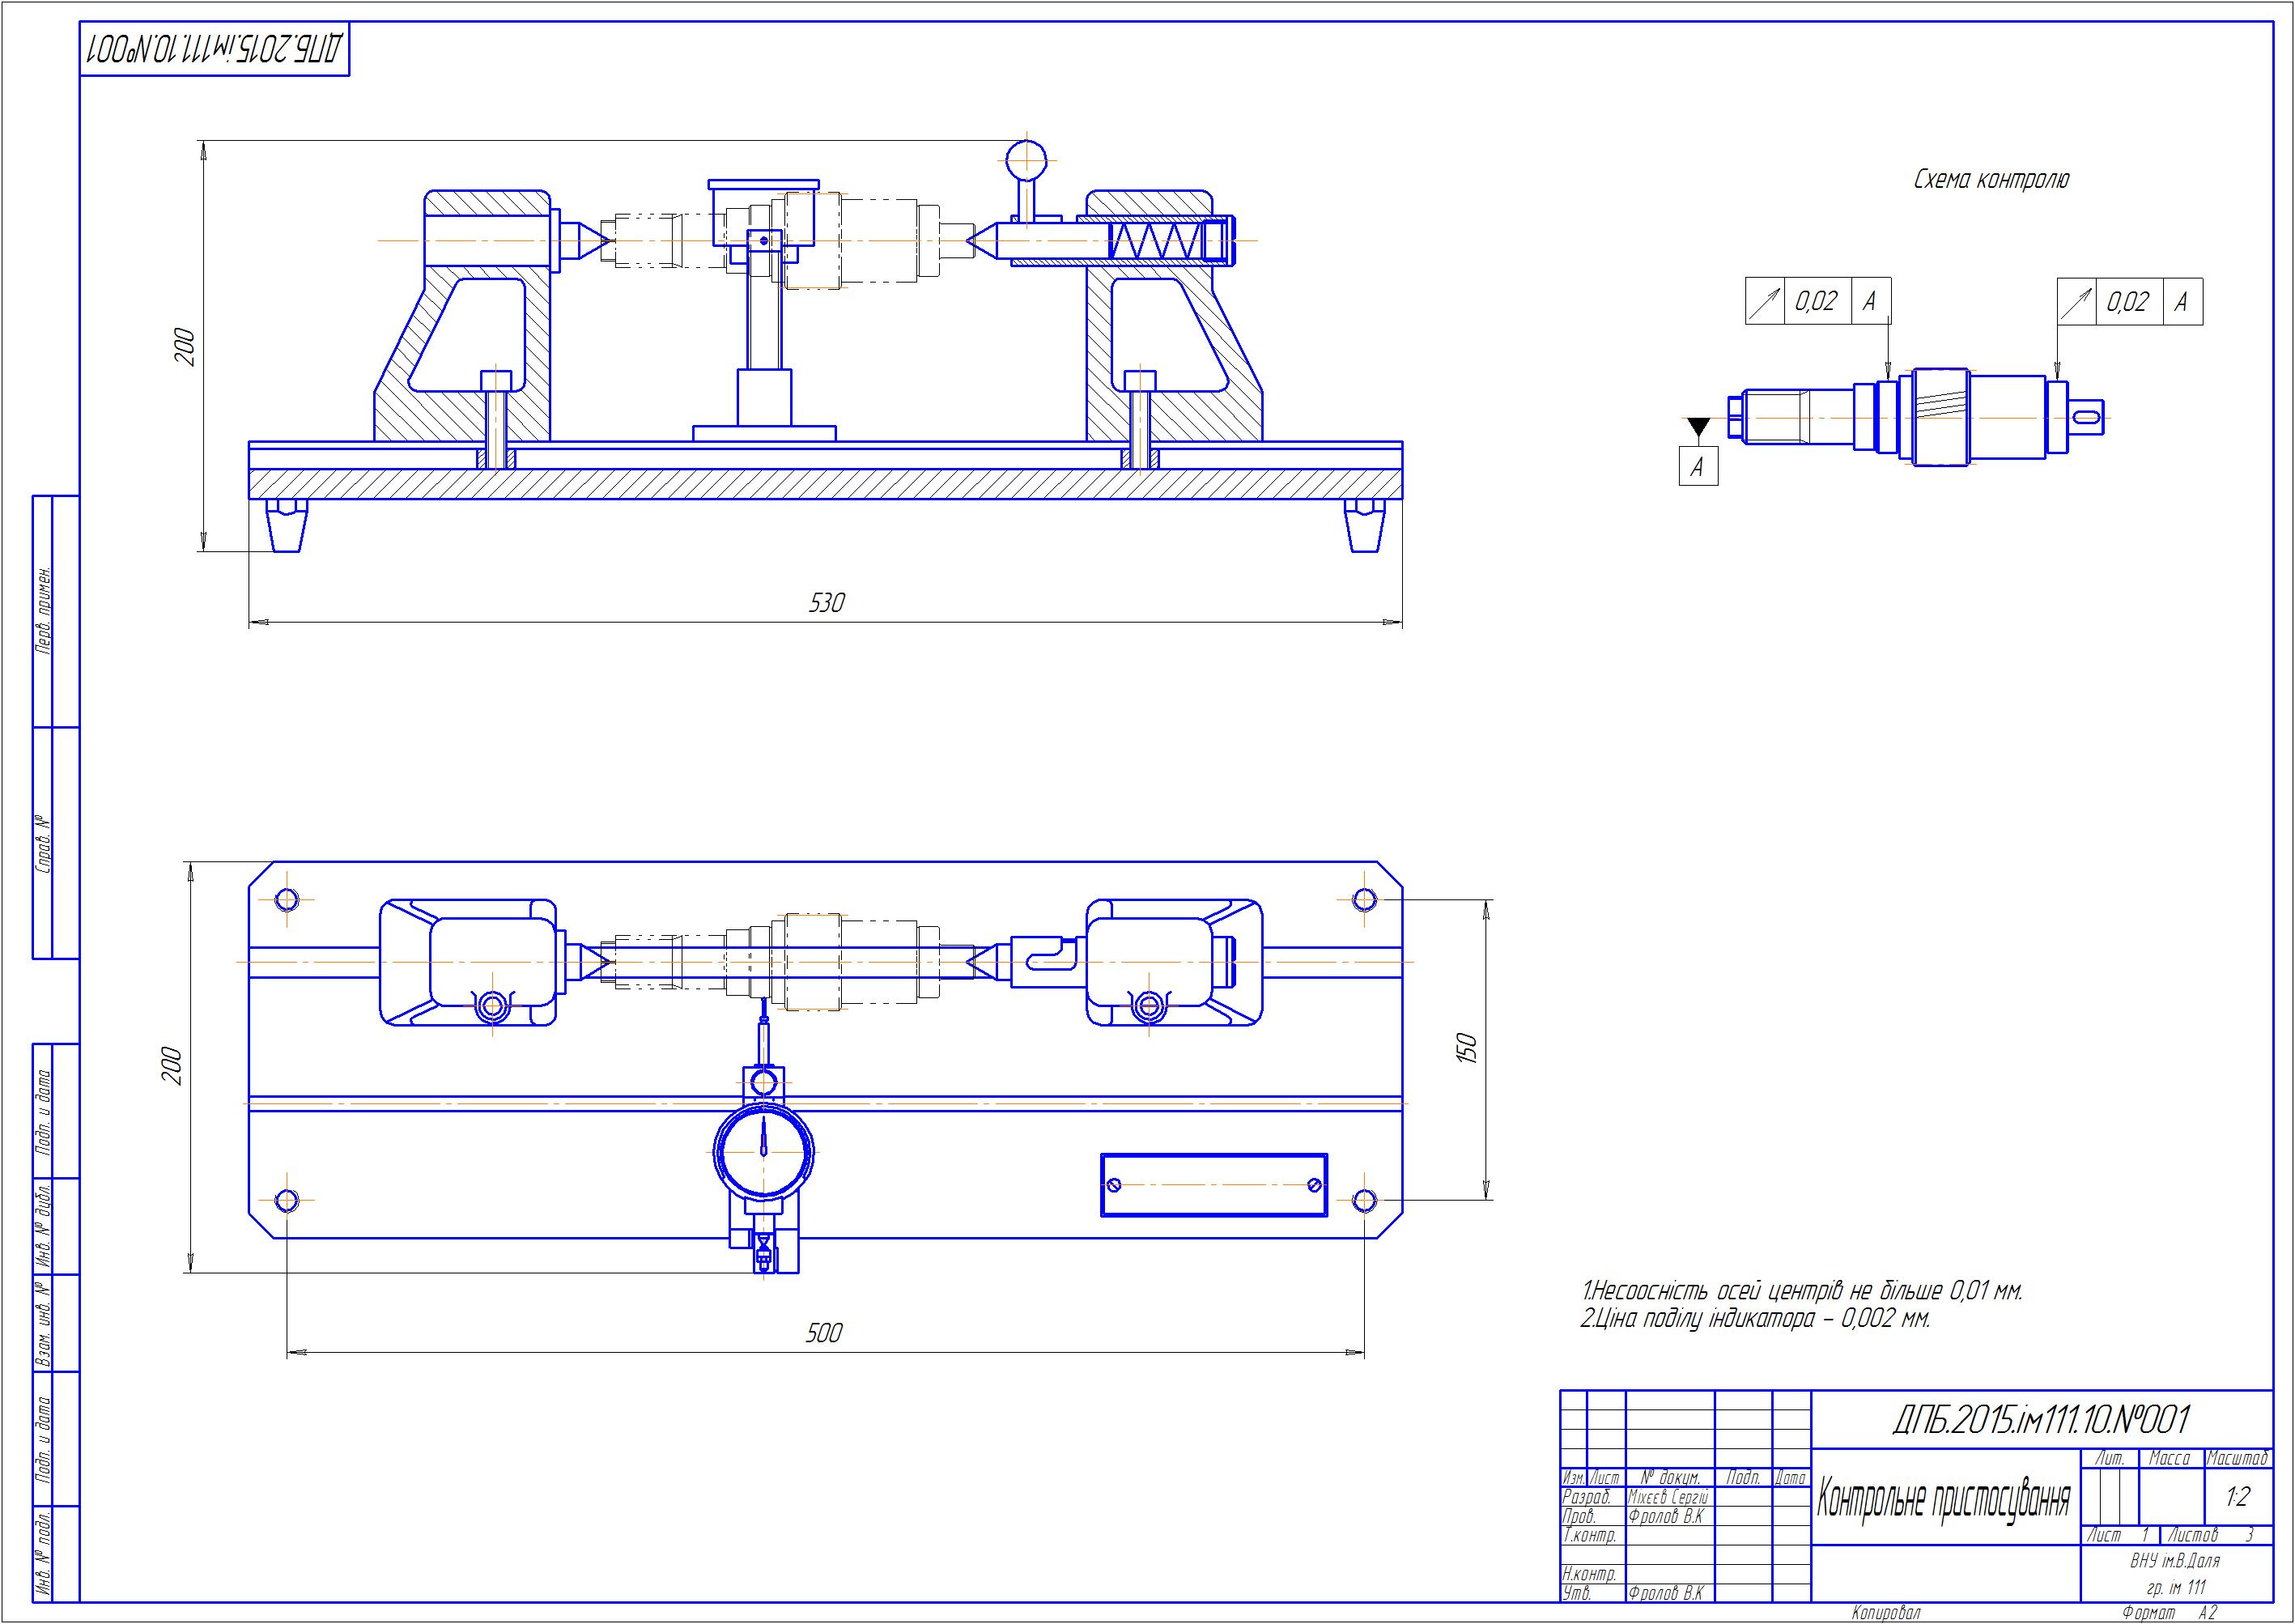Click the 'Инв. № дубл.' side cell

(x=44, y=1225)
